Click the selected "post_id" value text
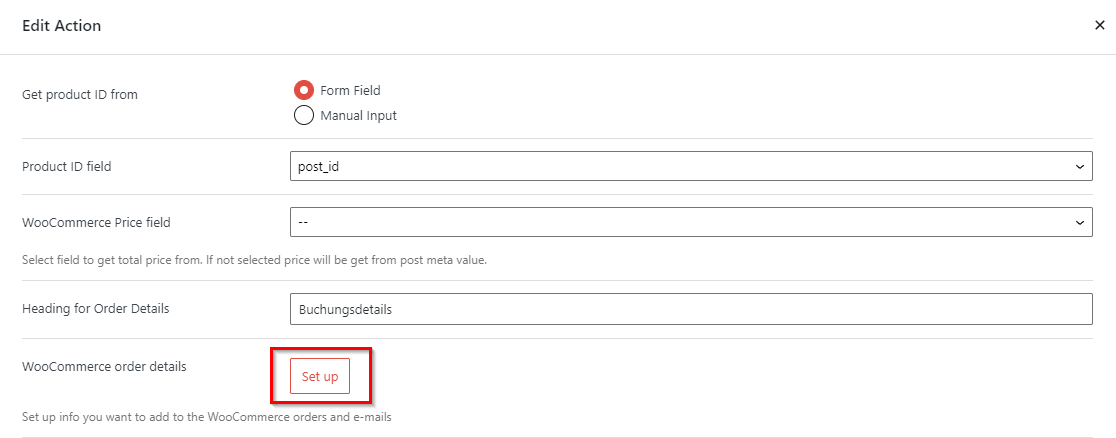This screenshot has height=438, width=1116. click(x=319, y=166)
